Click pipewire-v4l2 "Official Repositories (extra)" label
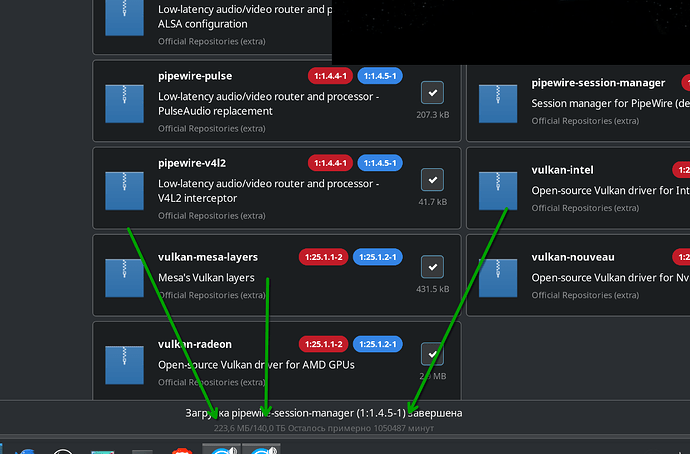This screenshot has width=690, height=454. click(x=212, y=216)
